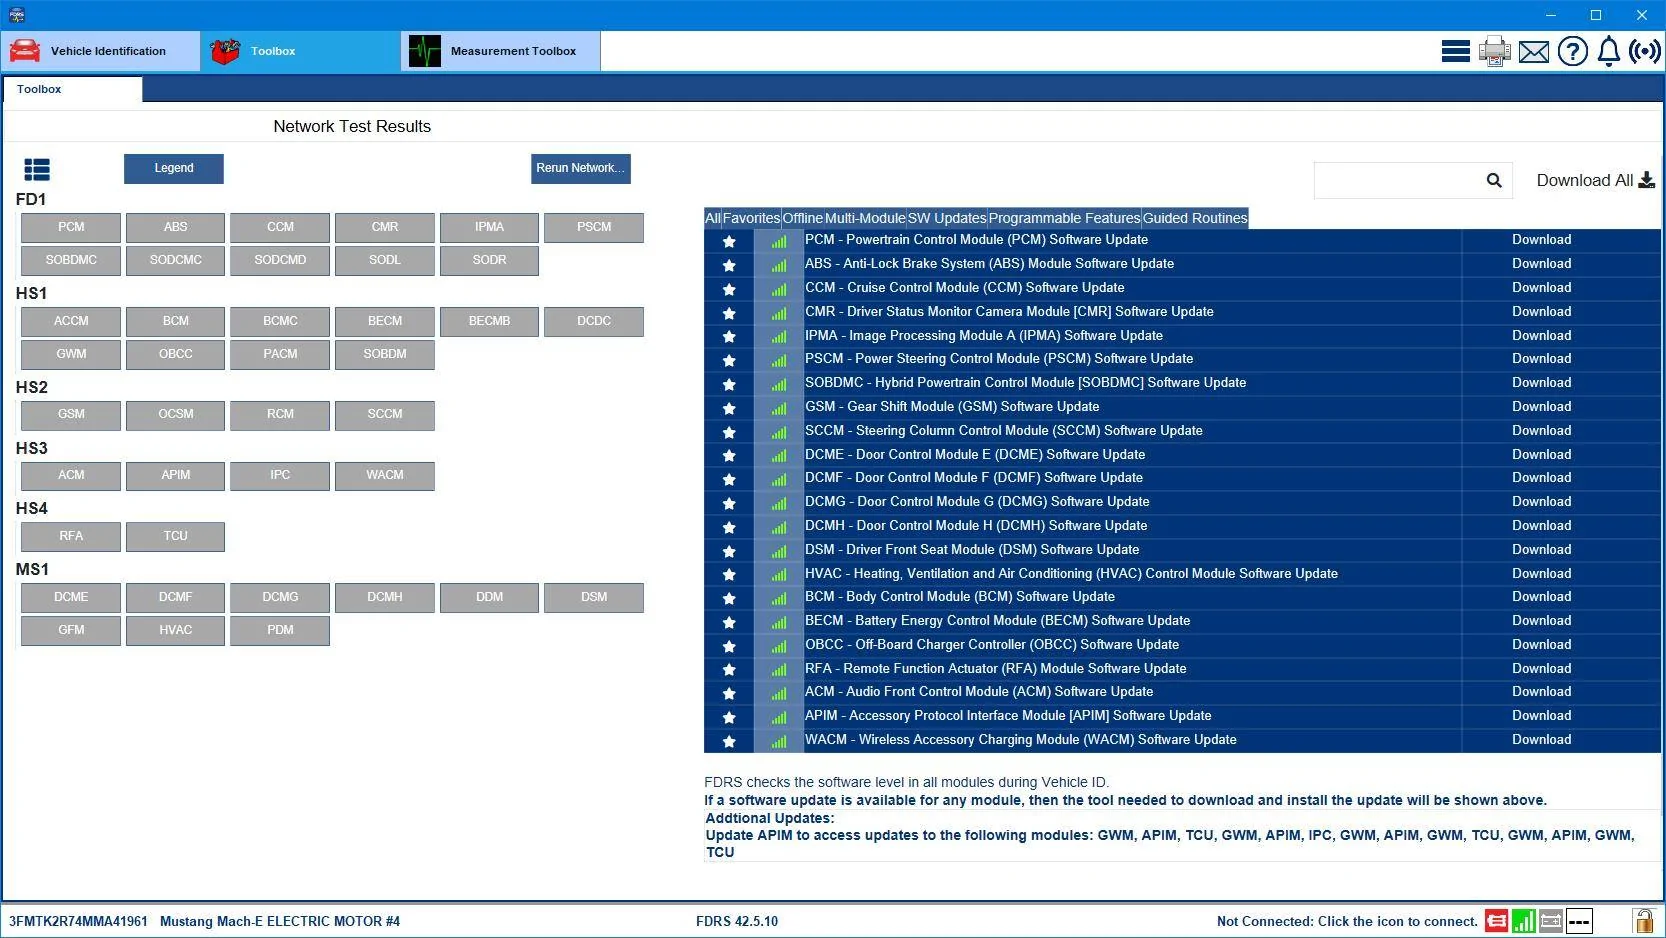This screenshot has height=938, width=1666.
Task: Select the Offline filter tab
Action: coord(802,218)
